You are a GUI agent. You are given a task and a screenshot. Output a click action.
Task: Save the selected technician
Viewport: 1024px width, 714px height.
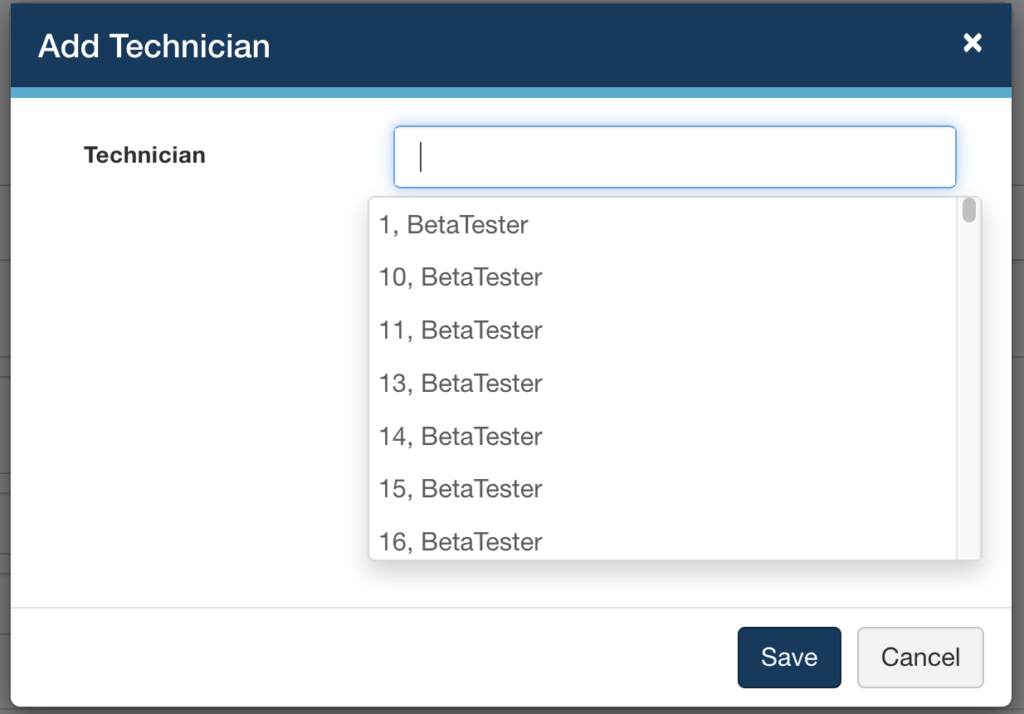[789, 657]
